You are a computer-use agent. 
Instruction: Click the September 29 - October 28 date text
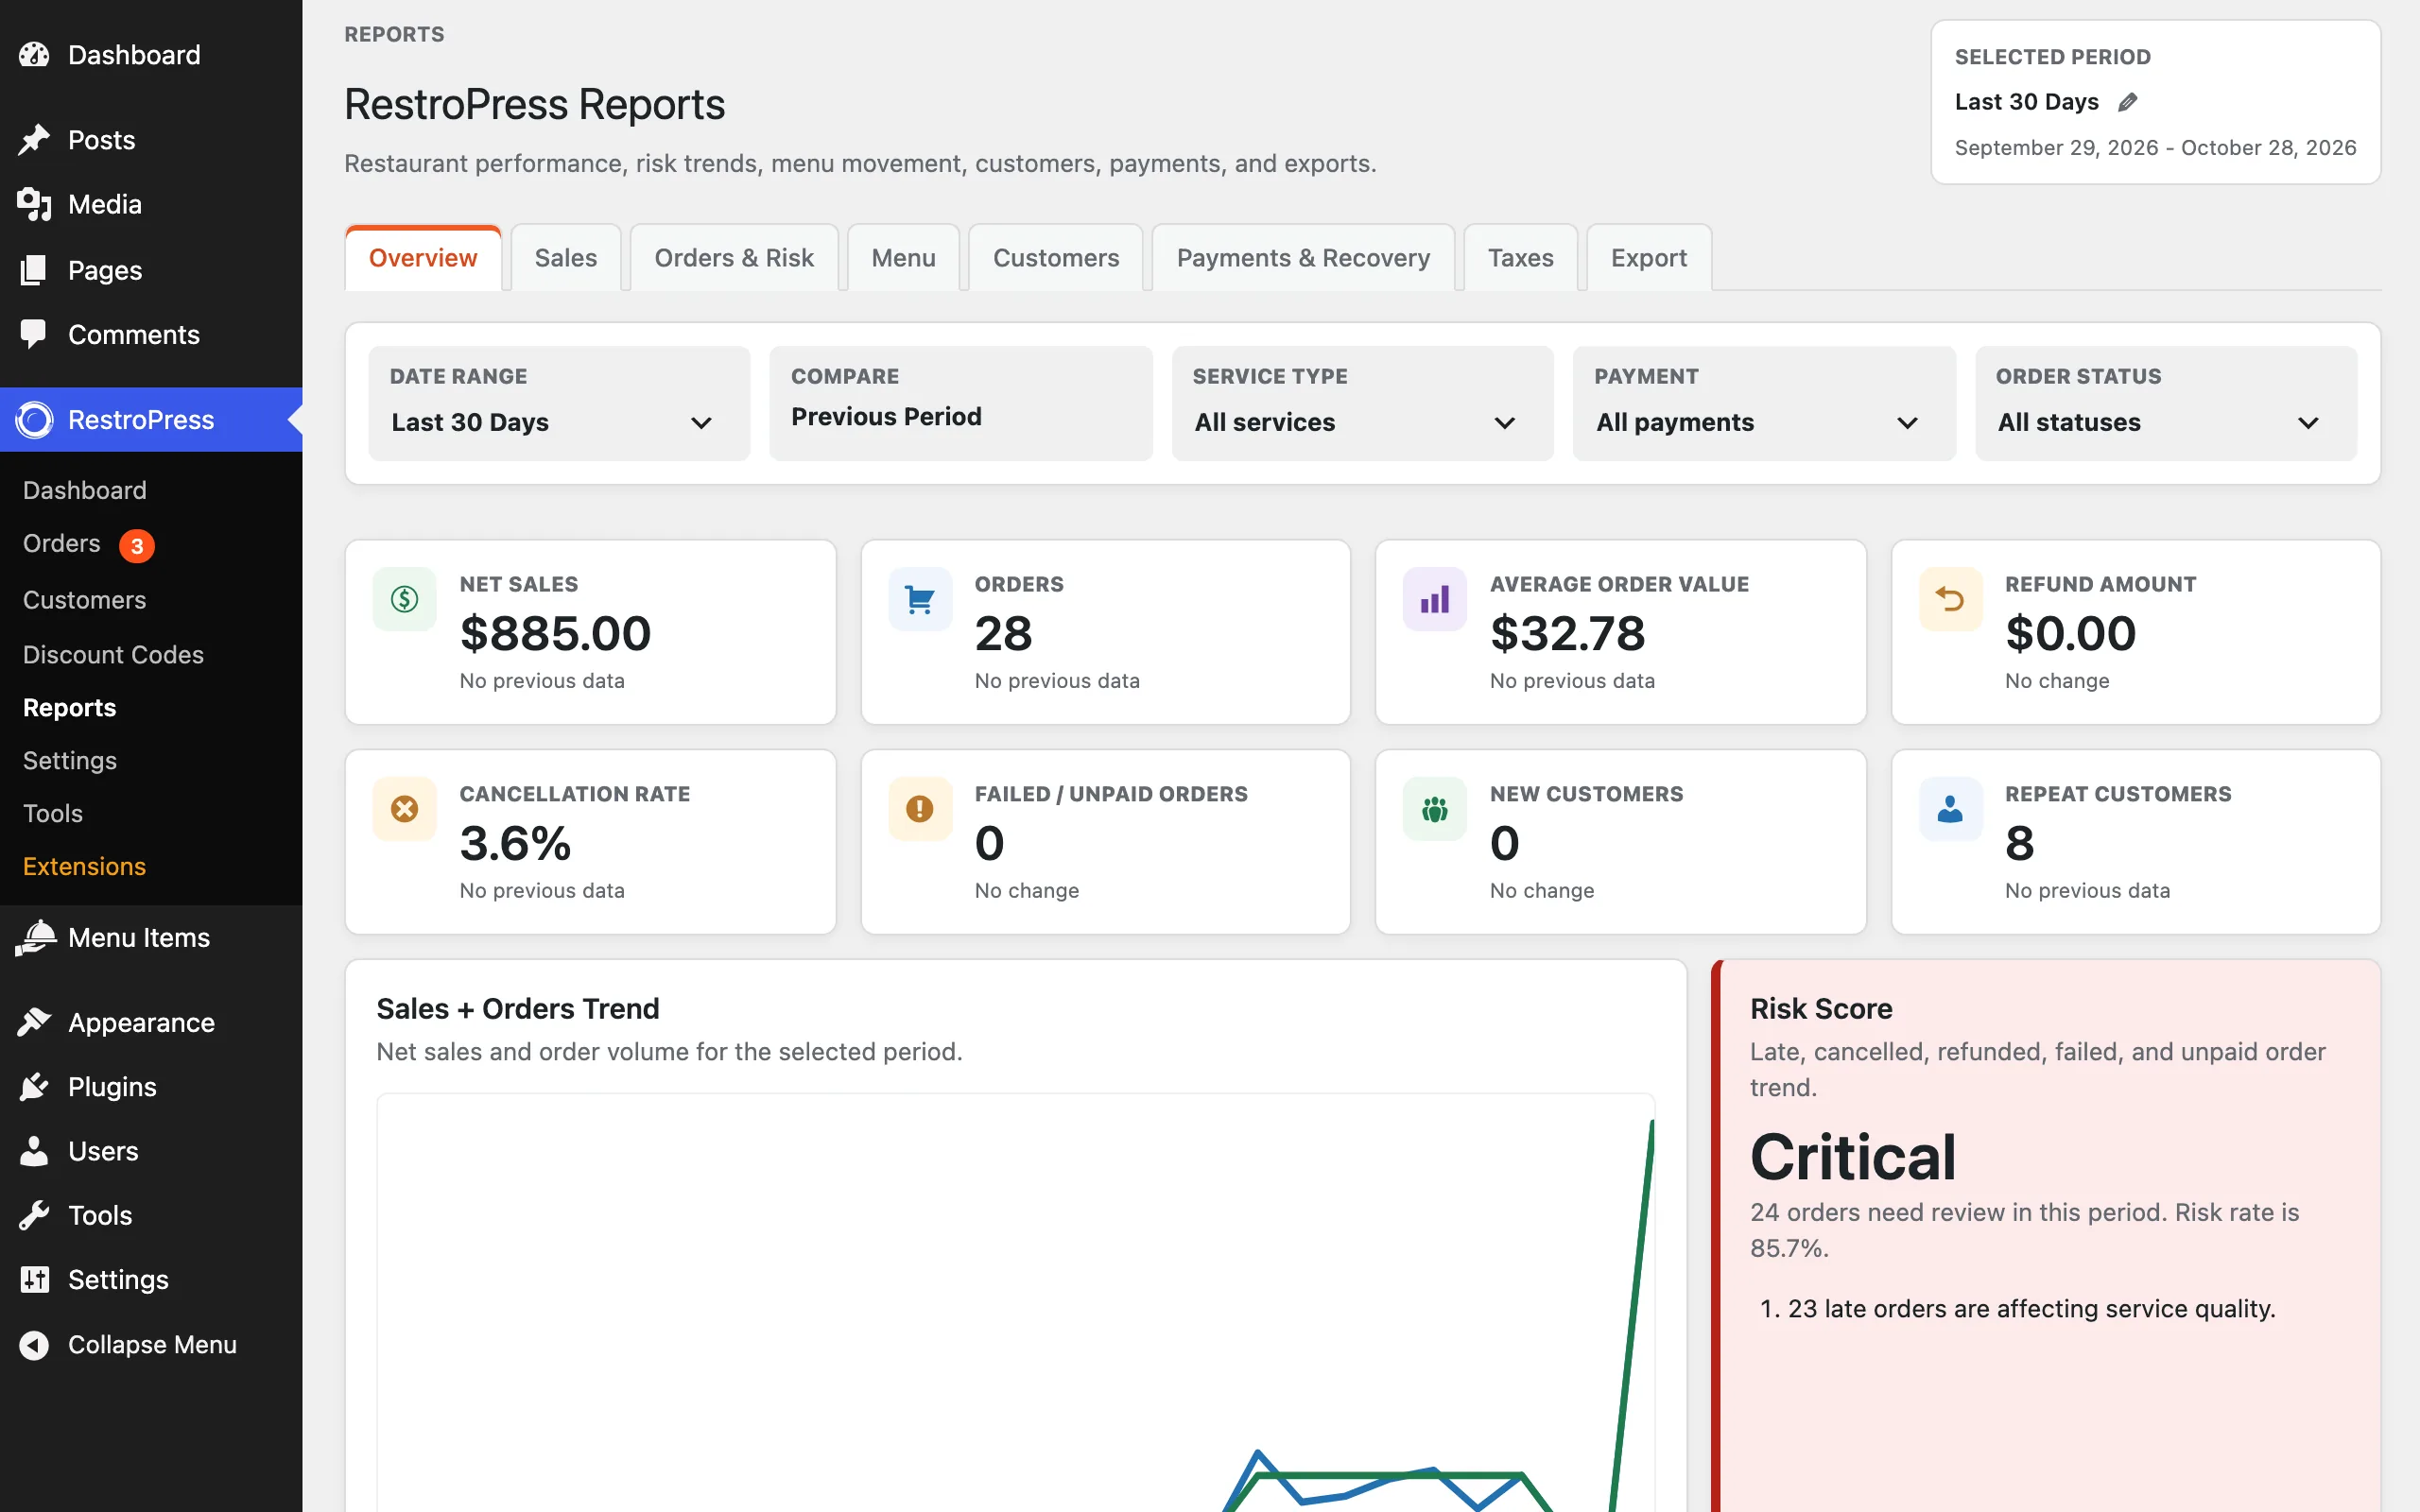[2155, 148]
